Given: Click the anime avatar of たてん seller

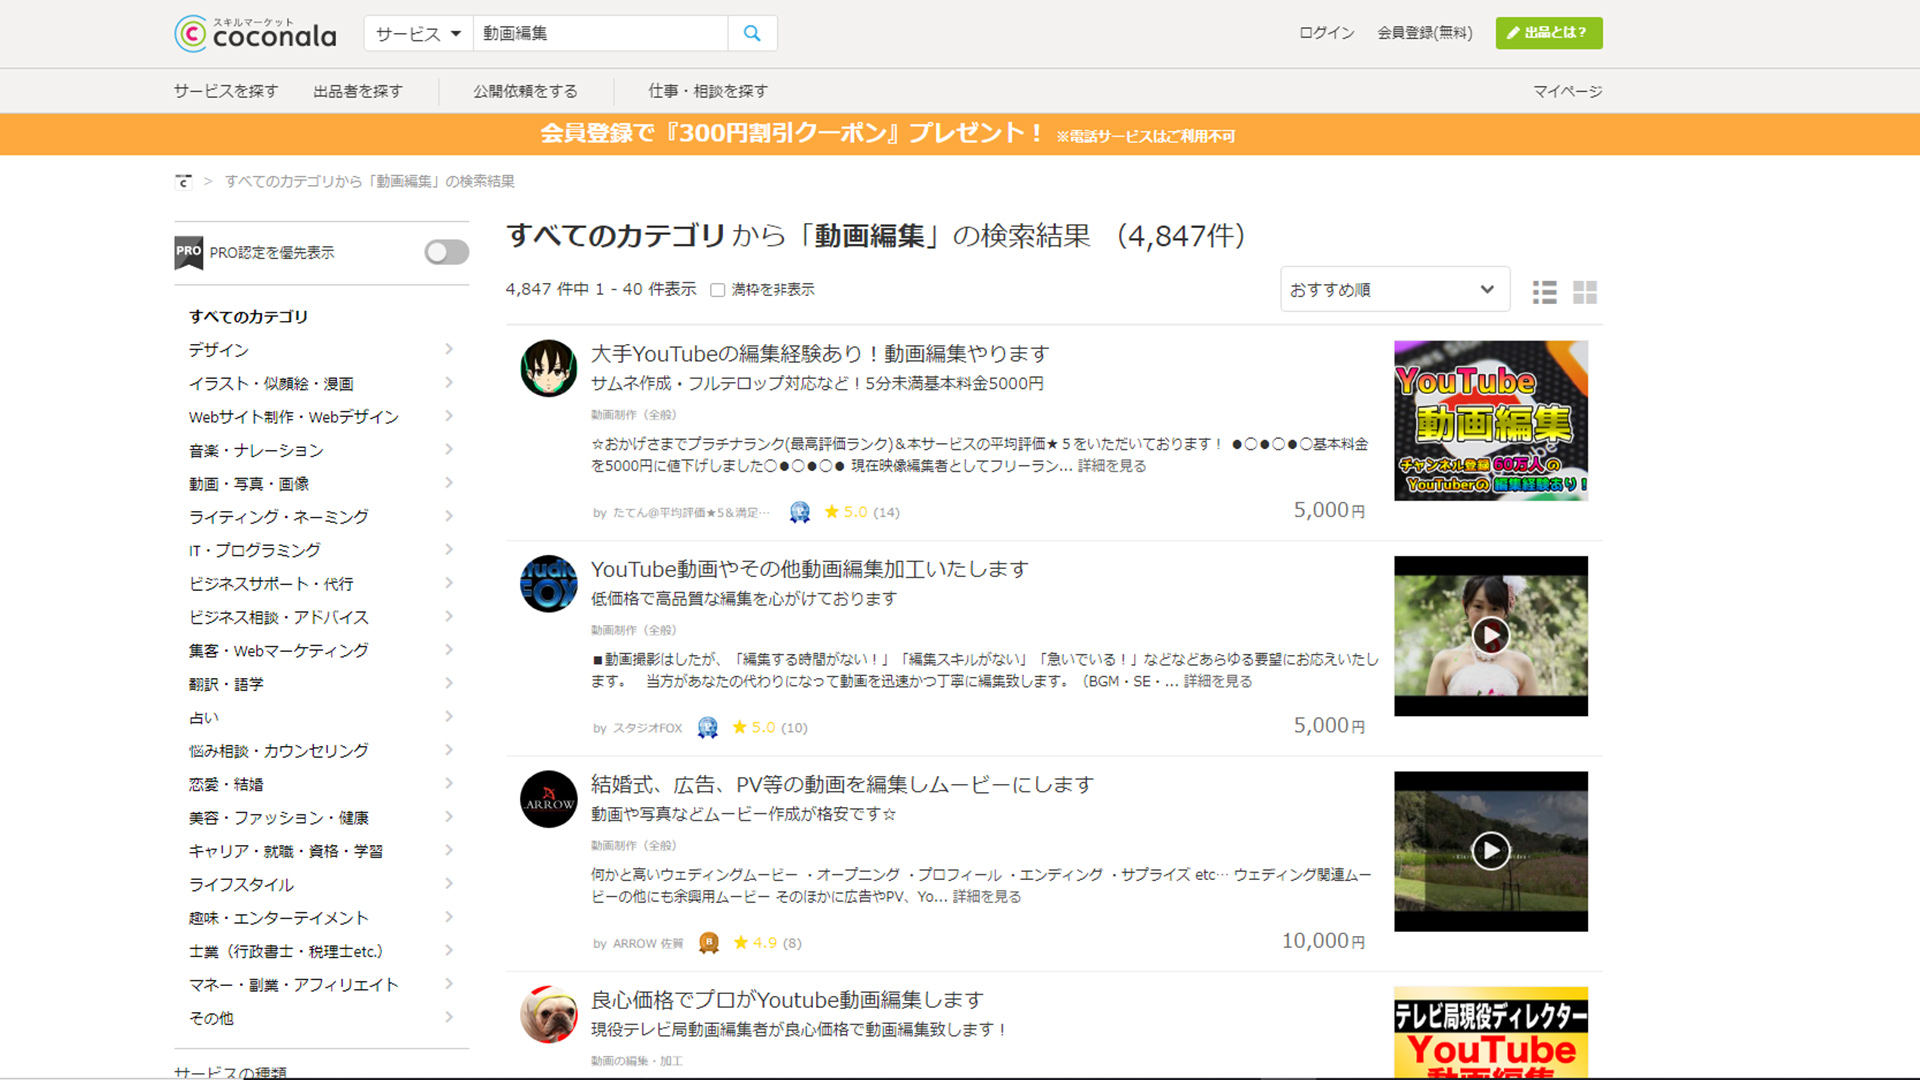Looking at the screenshot, I should pyautogui.click(x=548, y=368).
